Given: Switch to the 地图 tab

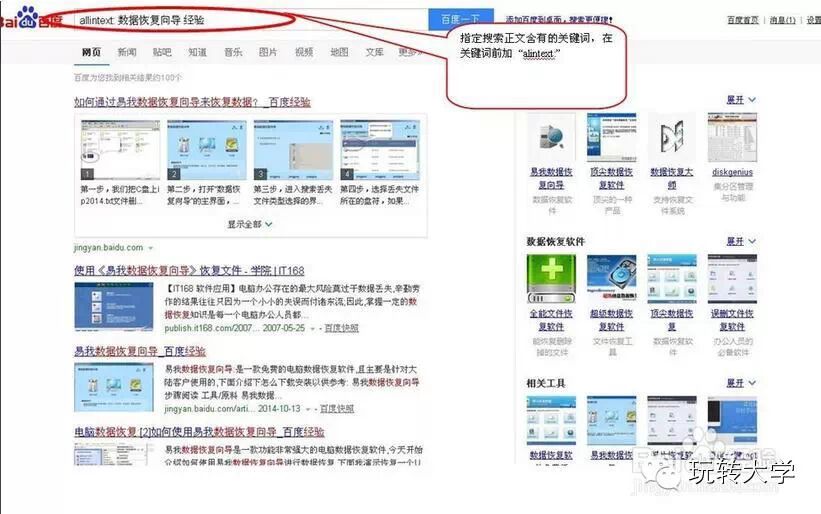Looking at the screenshot, I should [x=339, y=52].
